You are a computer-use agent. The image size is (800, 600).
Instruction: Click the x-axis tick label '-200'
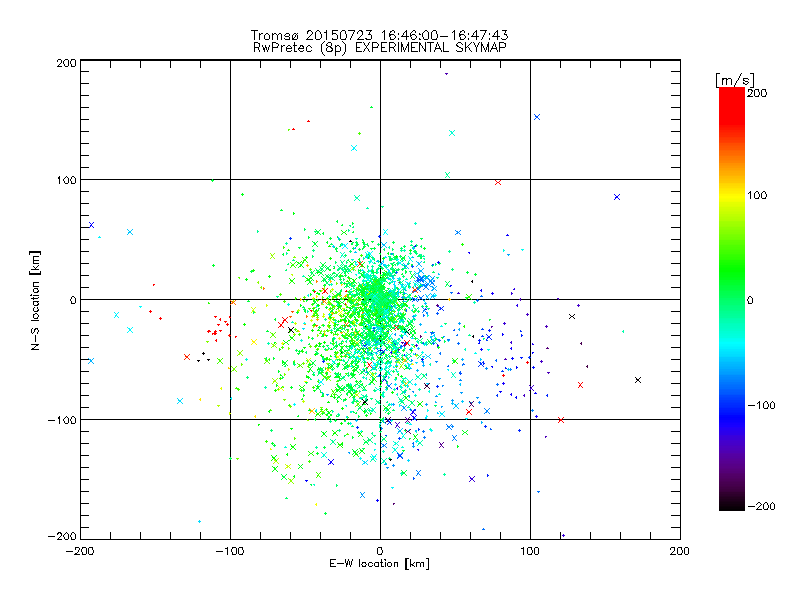tap(80, 551)
